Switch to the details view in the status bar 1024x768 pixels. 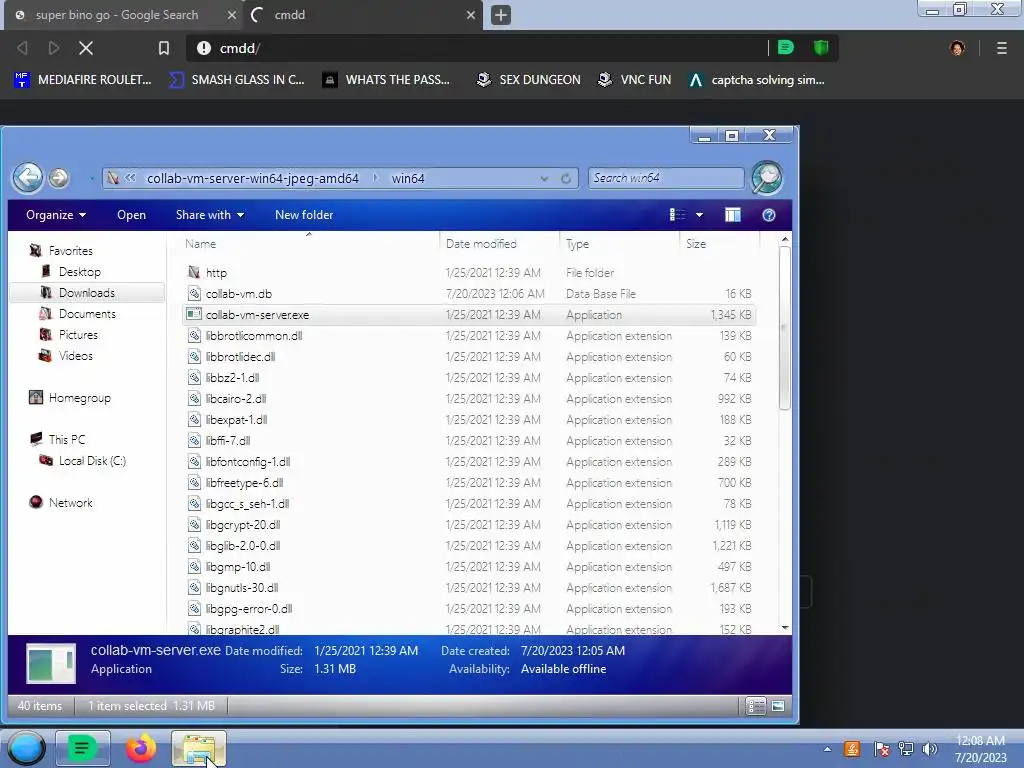click(756, 706)
